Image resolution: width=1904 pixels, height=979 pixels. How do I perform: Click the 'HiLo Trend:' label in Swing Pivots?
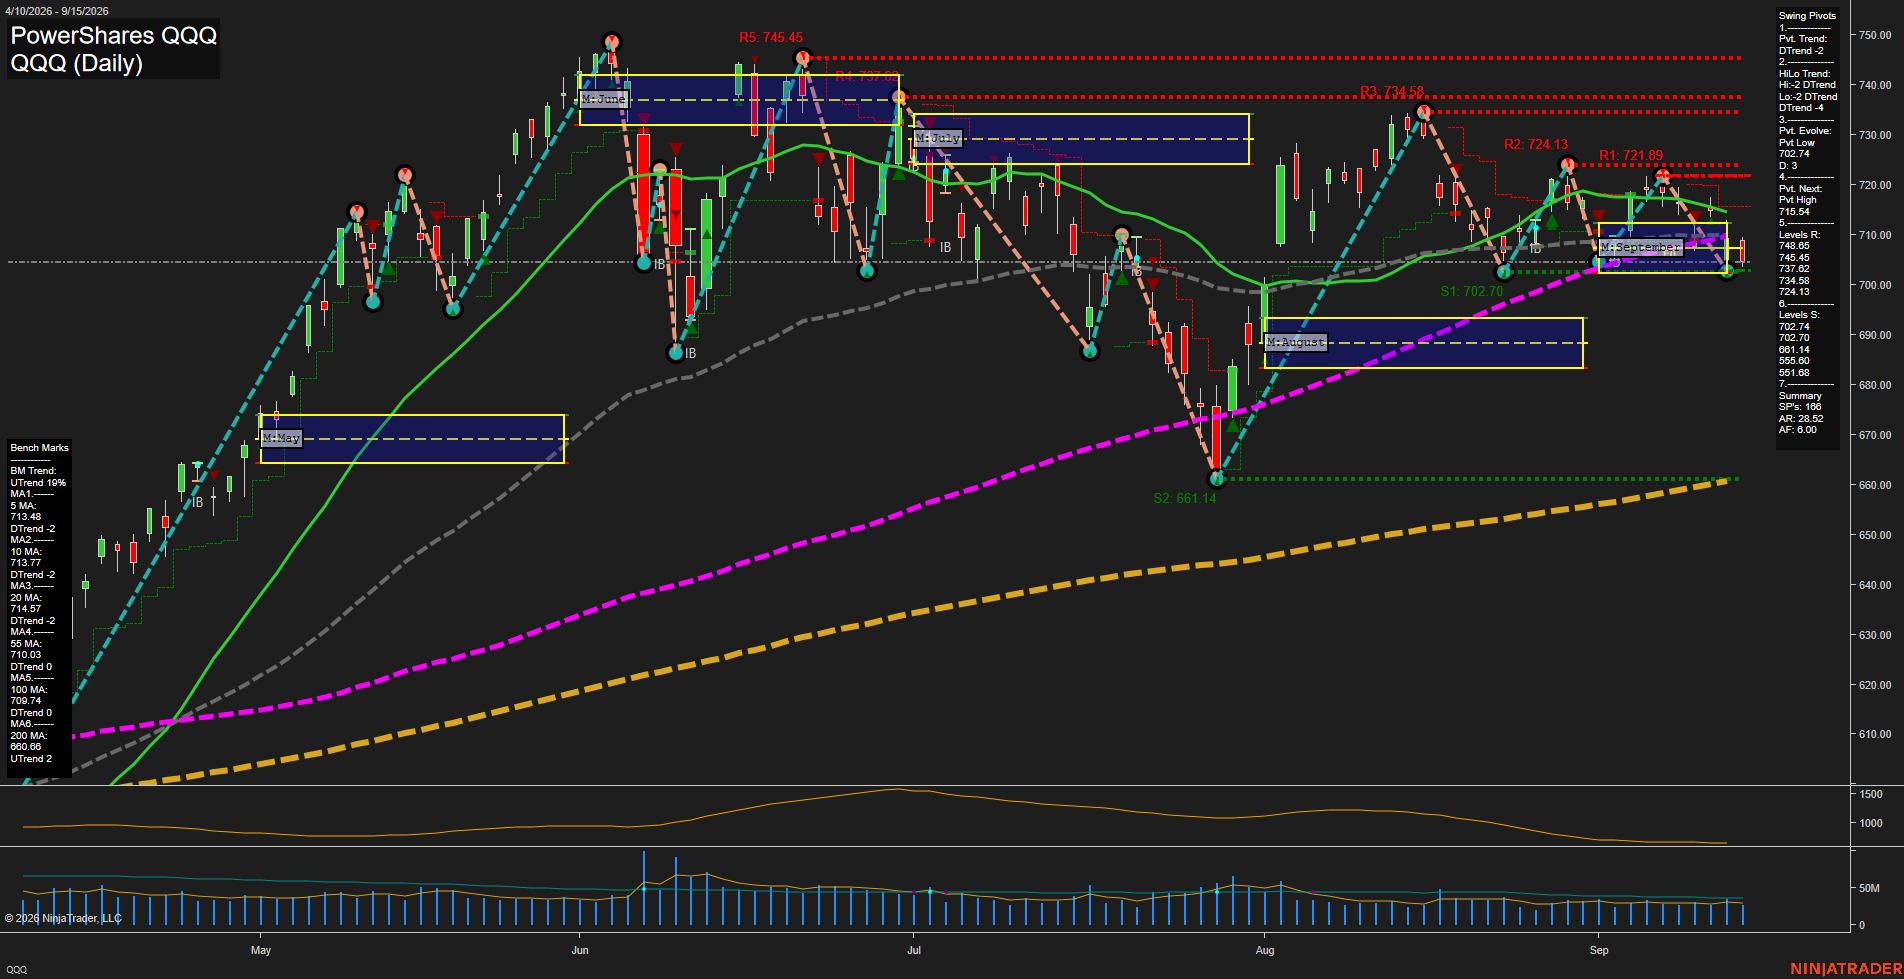1804,74
